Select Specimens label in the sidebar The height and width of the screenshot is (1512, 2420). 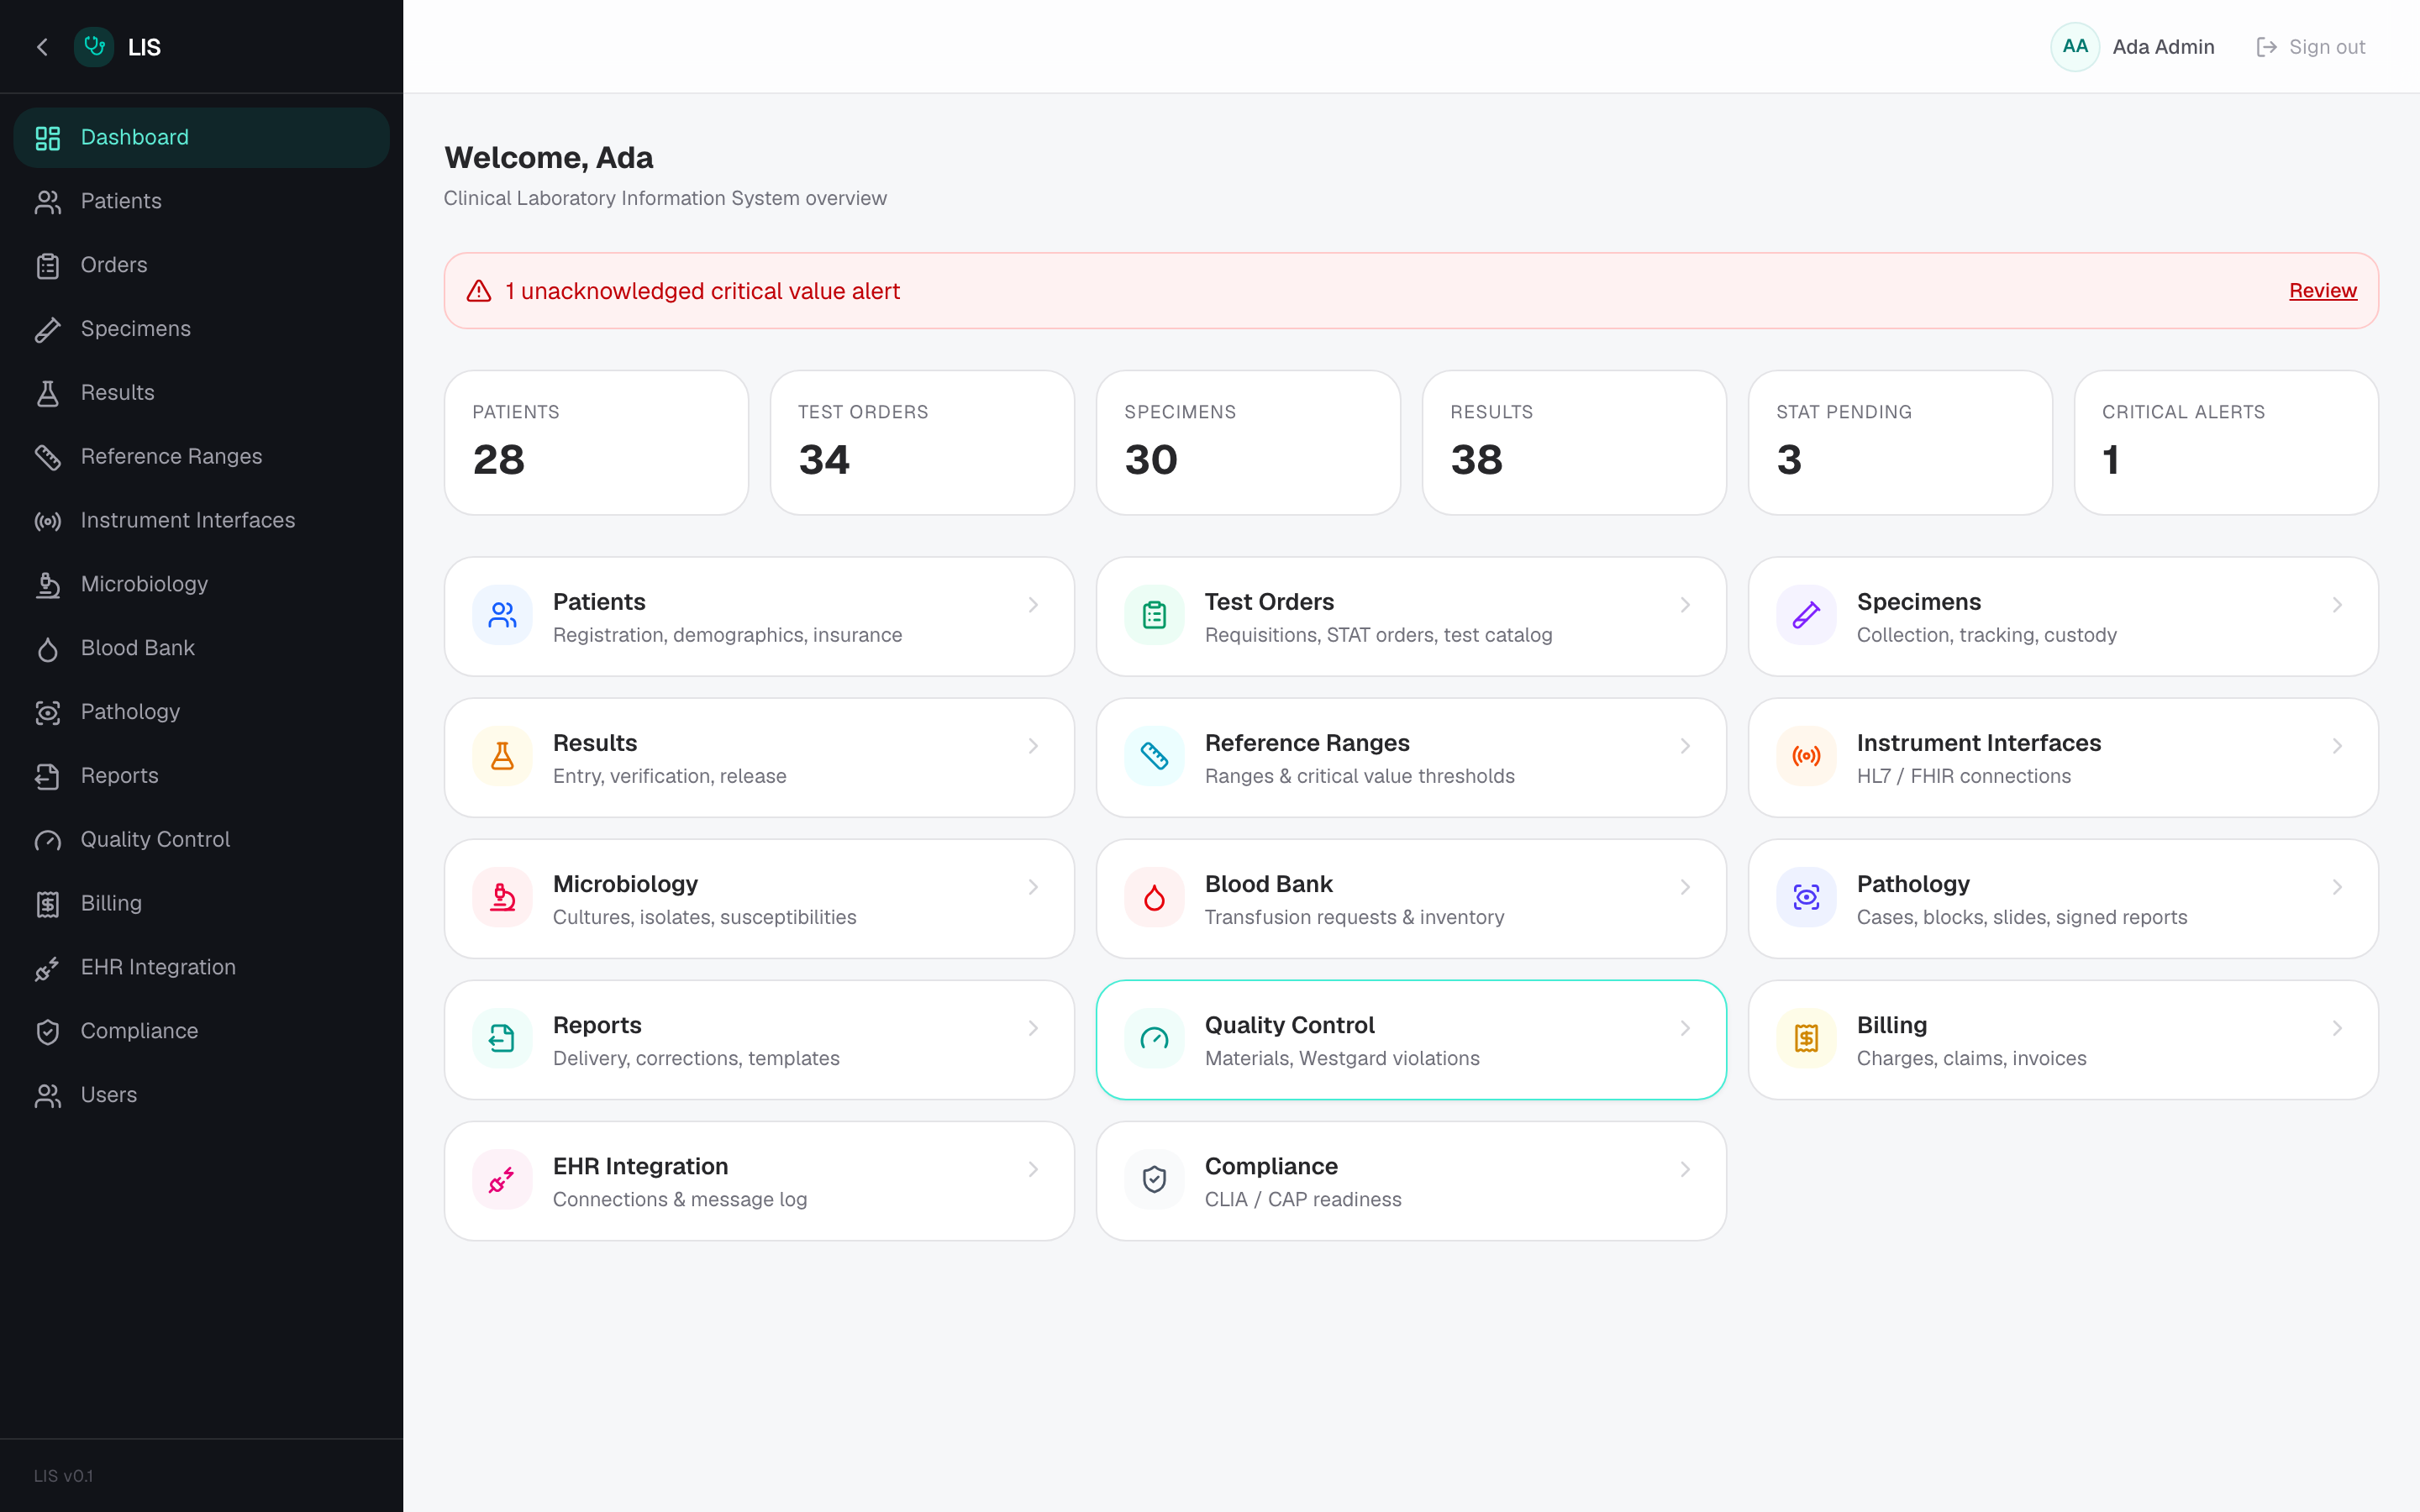[x=135, y=329]
